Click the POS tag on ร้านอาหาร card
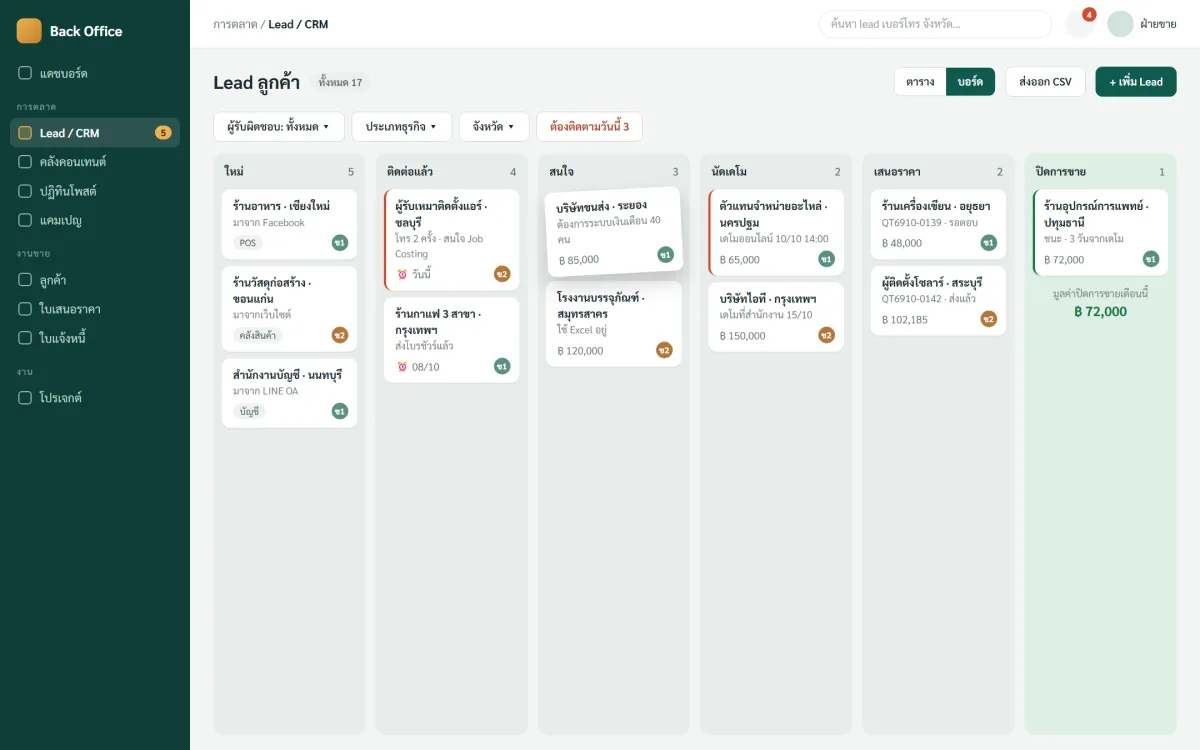The width and height of the screenshot is (1200, 750). tap(248, 242)
